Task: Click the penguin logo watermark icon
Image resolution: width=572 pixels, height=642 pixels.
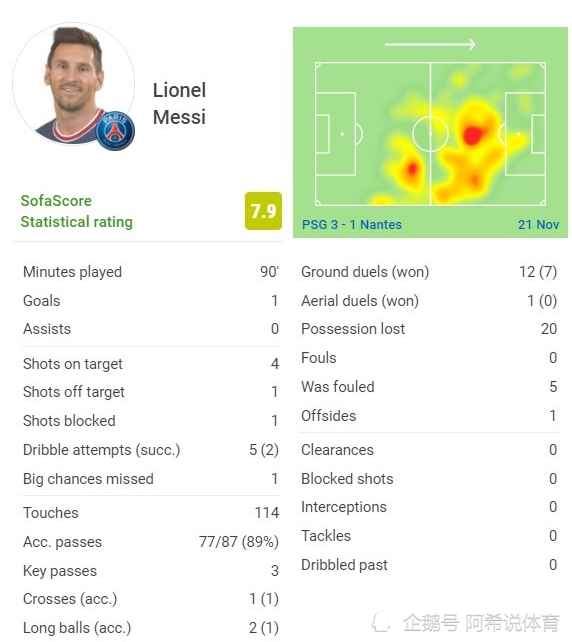Action: 381,622
